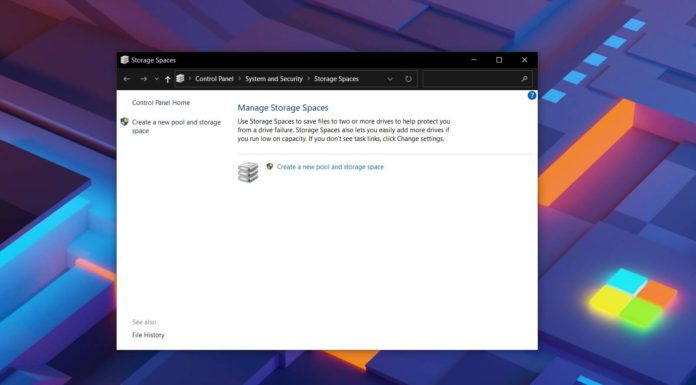Expand the address bar history dropdown
The image size is (696, 385).
coord(390,79)
